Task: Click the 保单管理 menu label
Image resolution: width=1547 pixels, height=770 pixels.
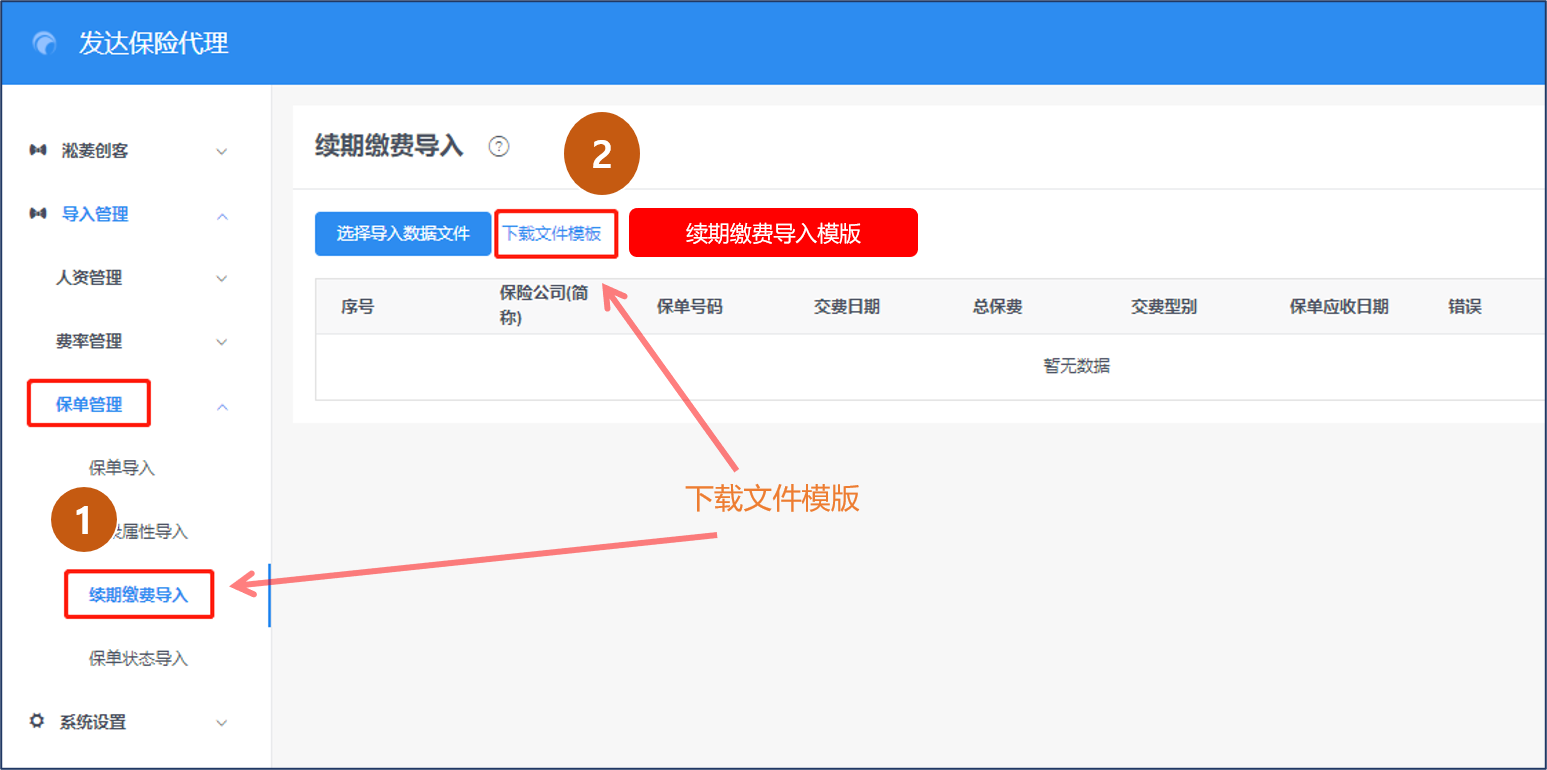Action: (x=89, y=404)
